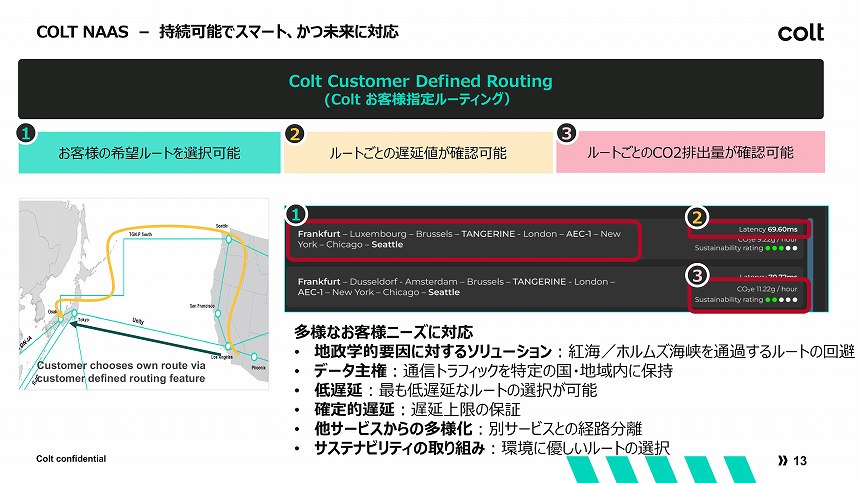
Task: Click the yellow numbered circle 2 badge above banners
Action: [295, 134]
